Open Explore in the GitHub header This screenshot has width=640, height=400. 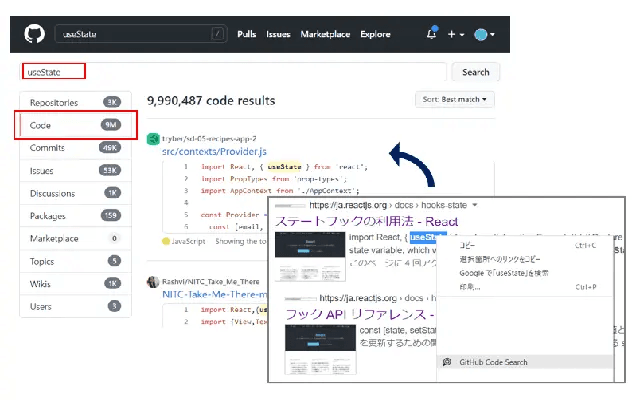click(375, 34)
